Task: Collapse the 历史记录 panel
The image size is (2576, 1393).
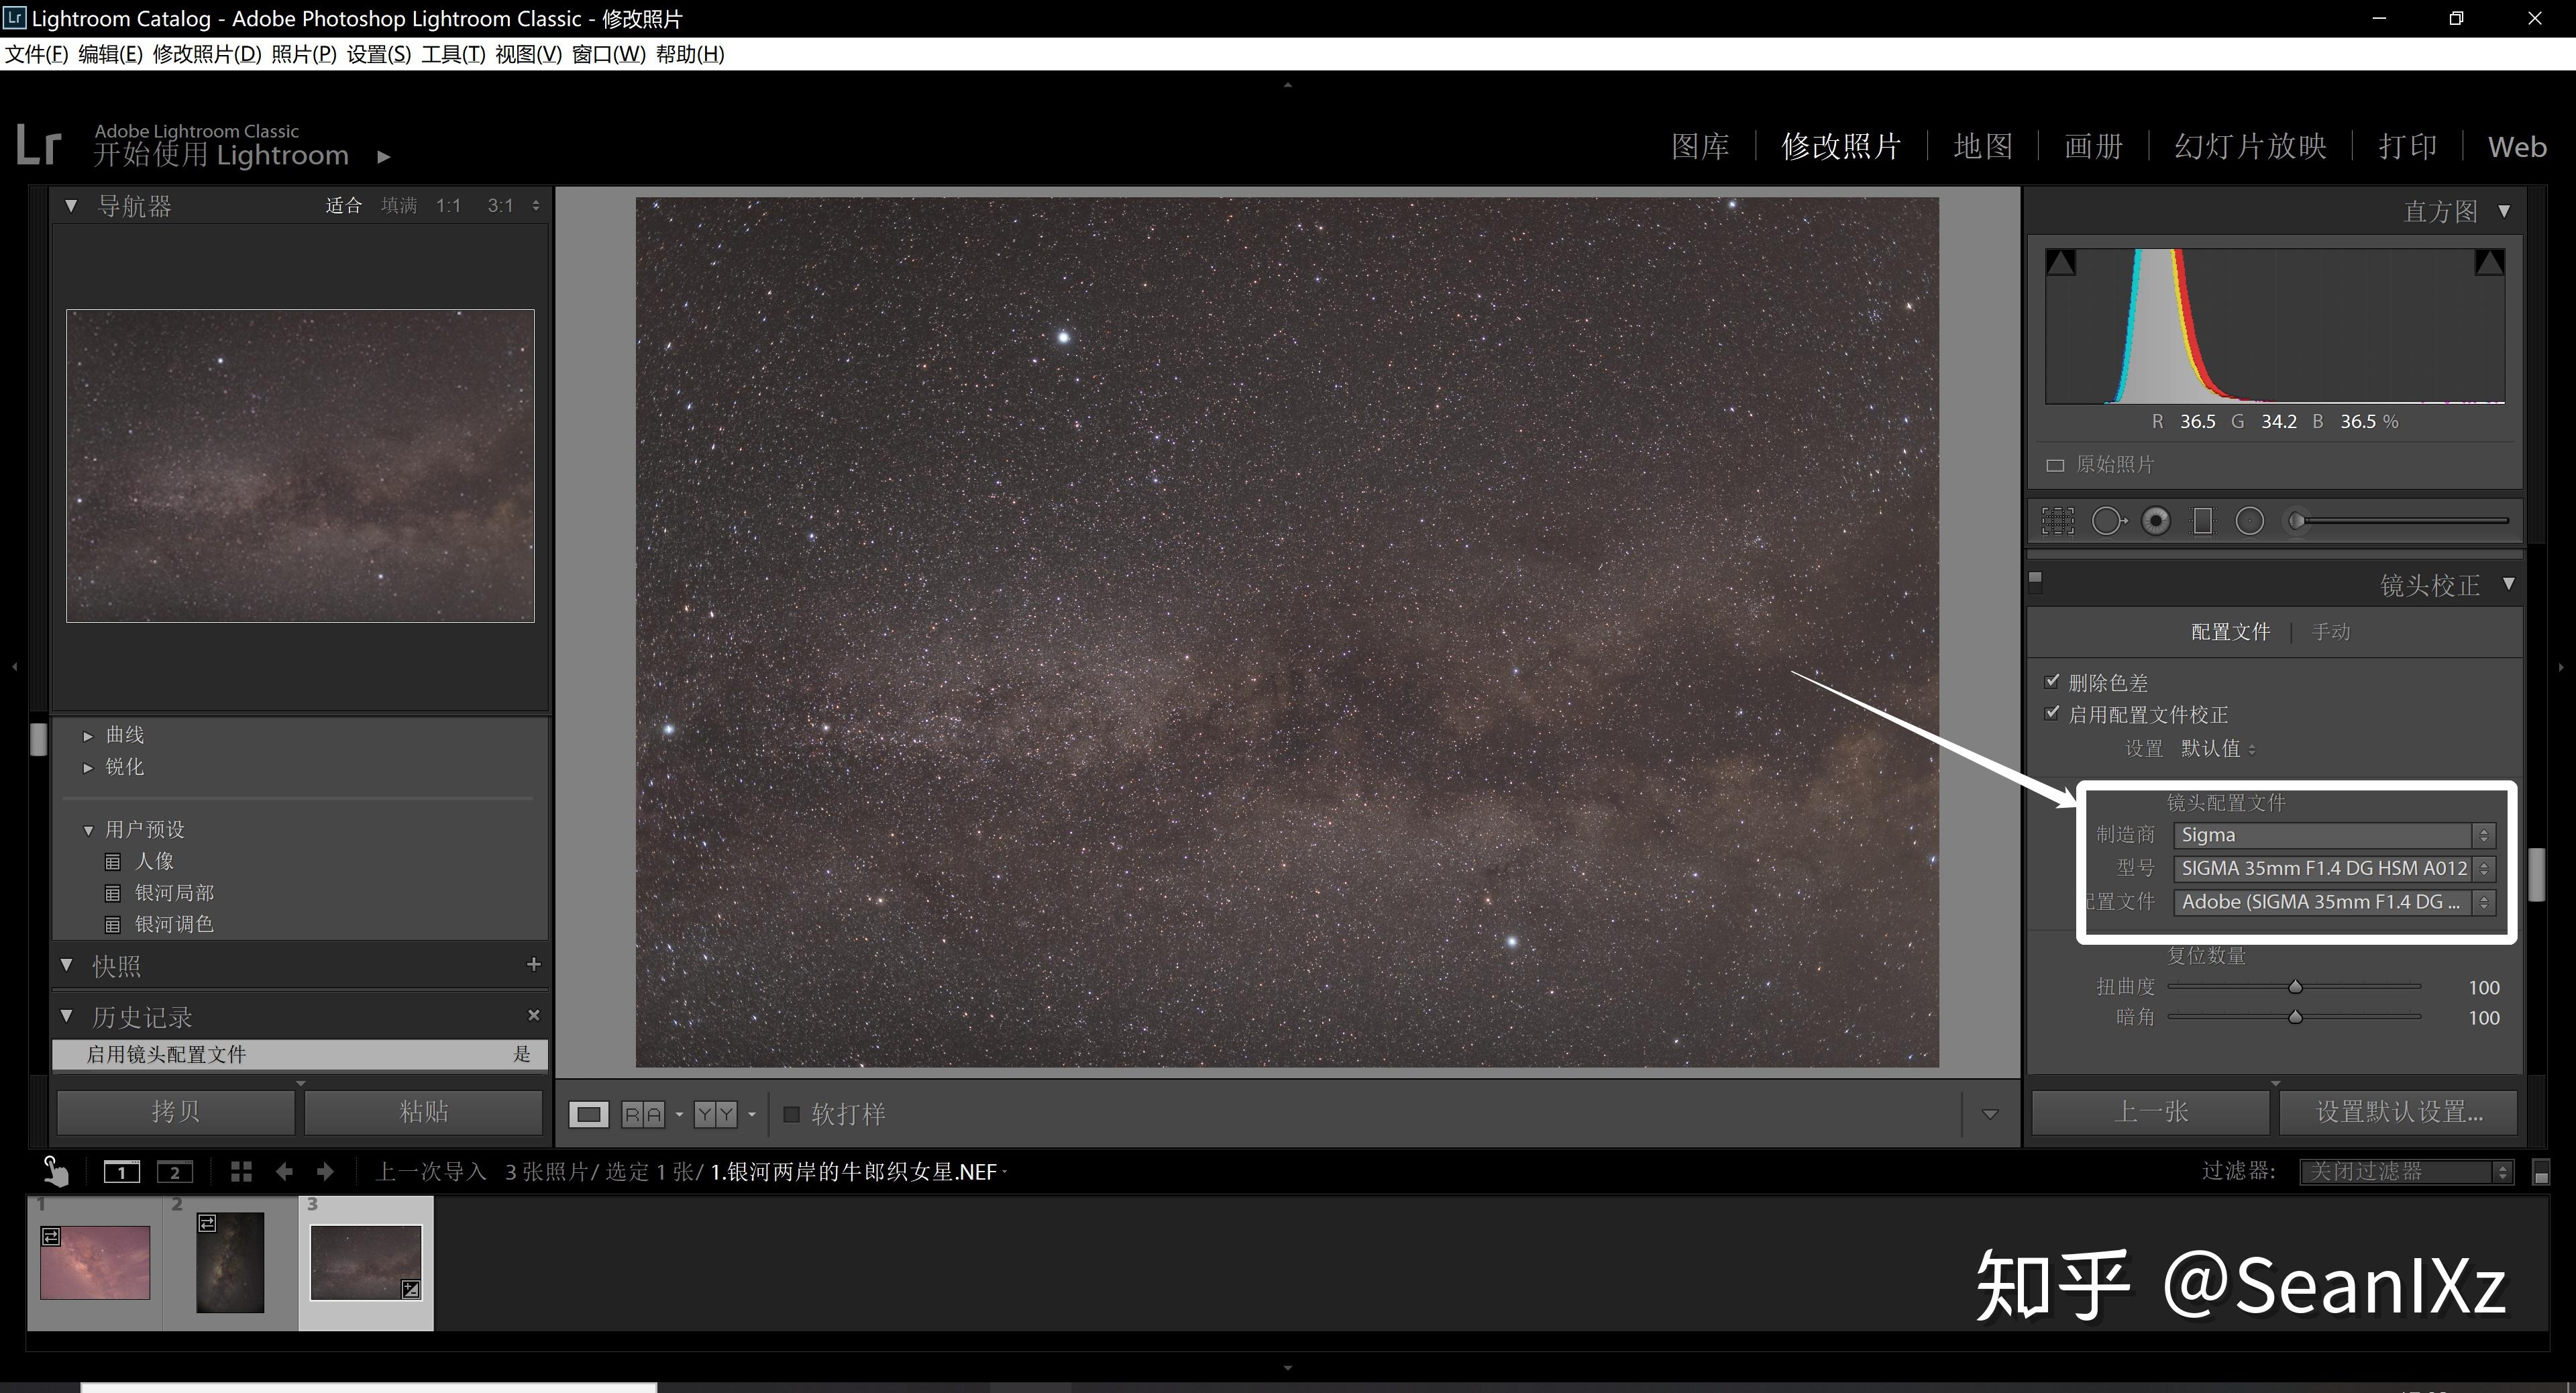Action: (67, 1016)
